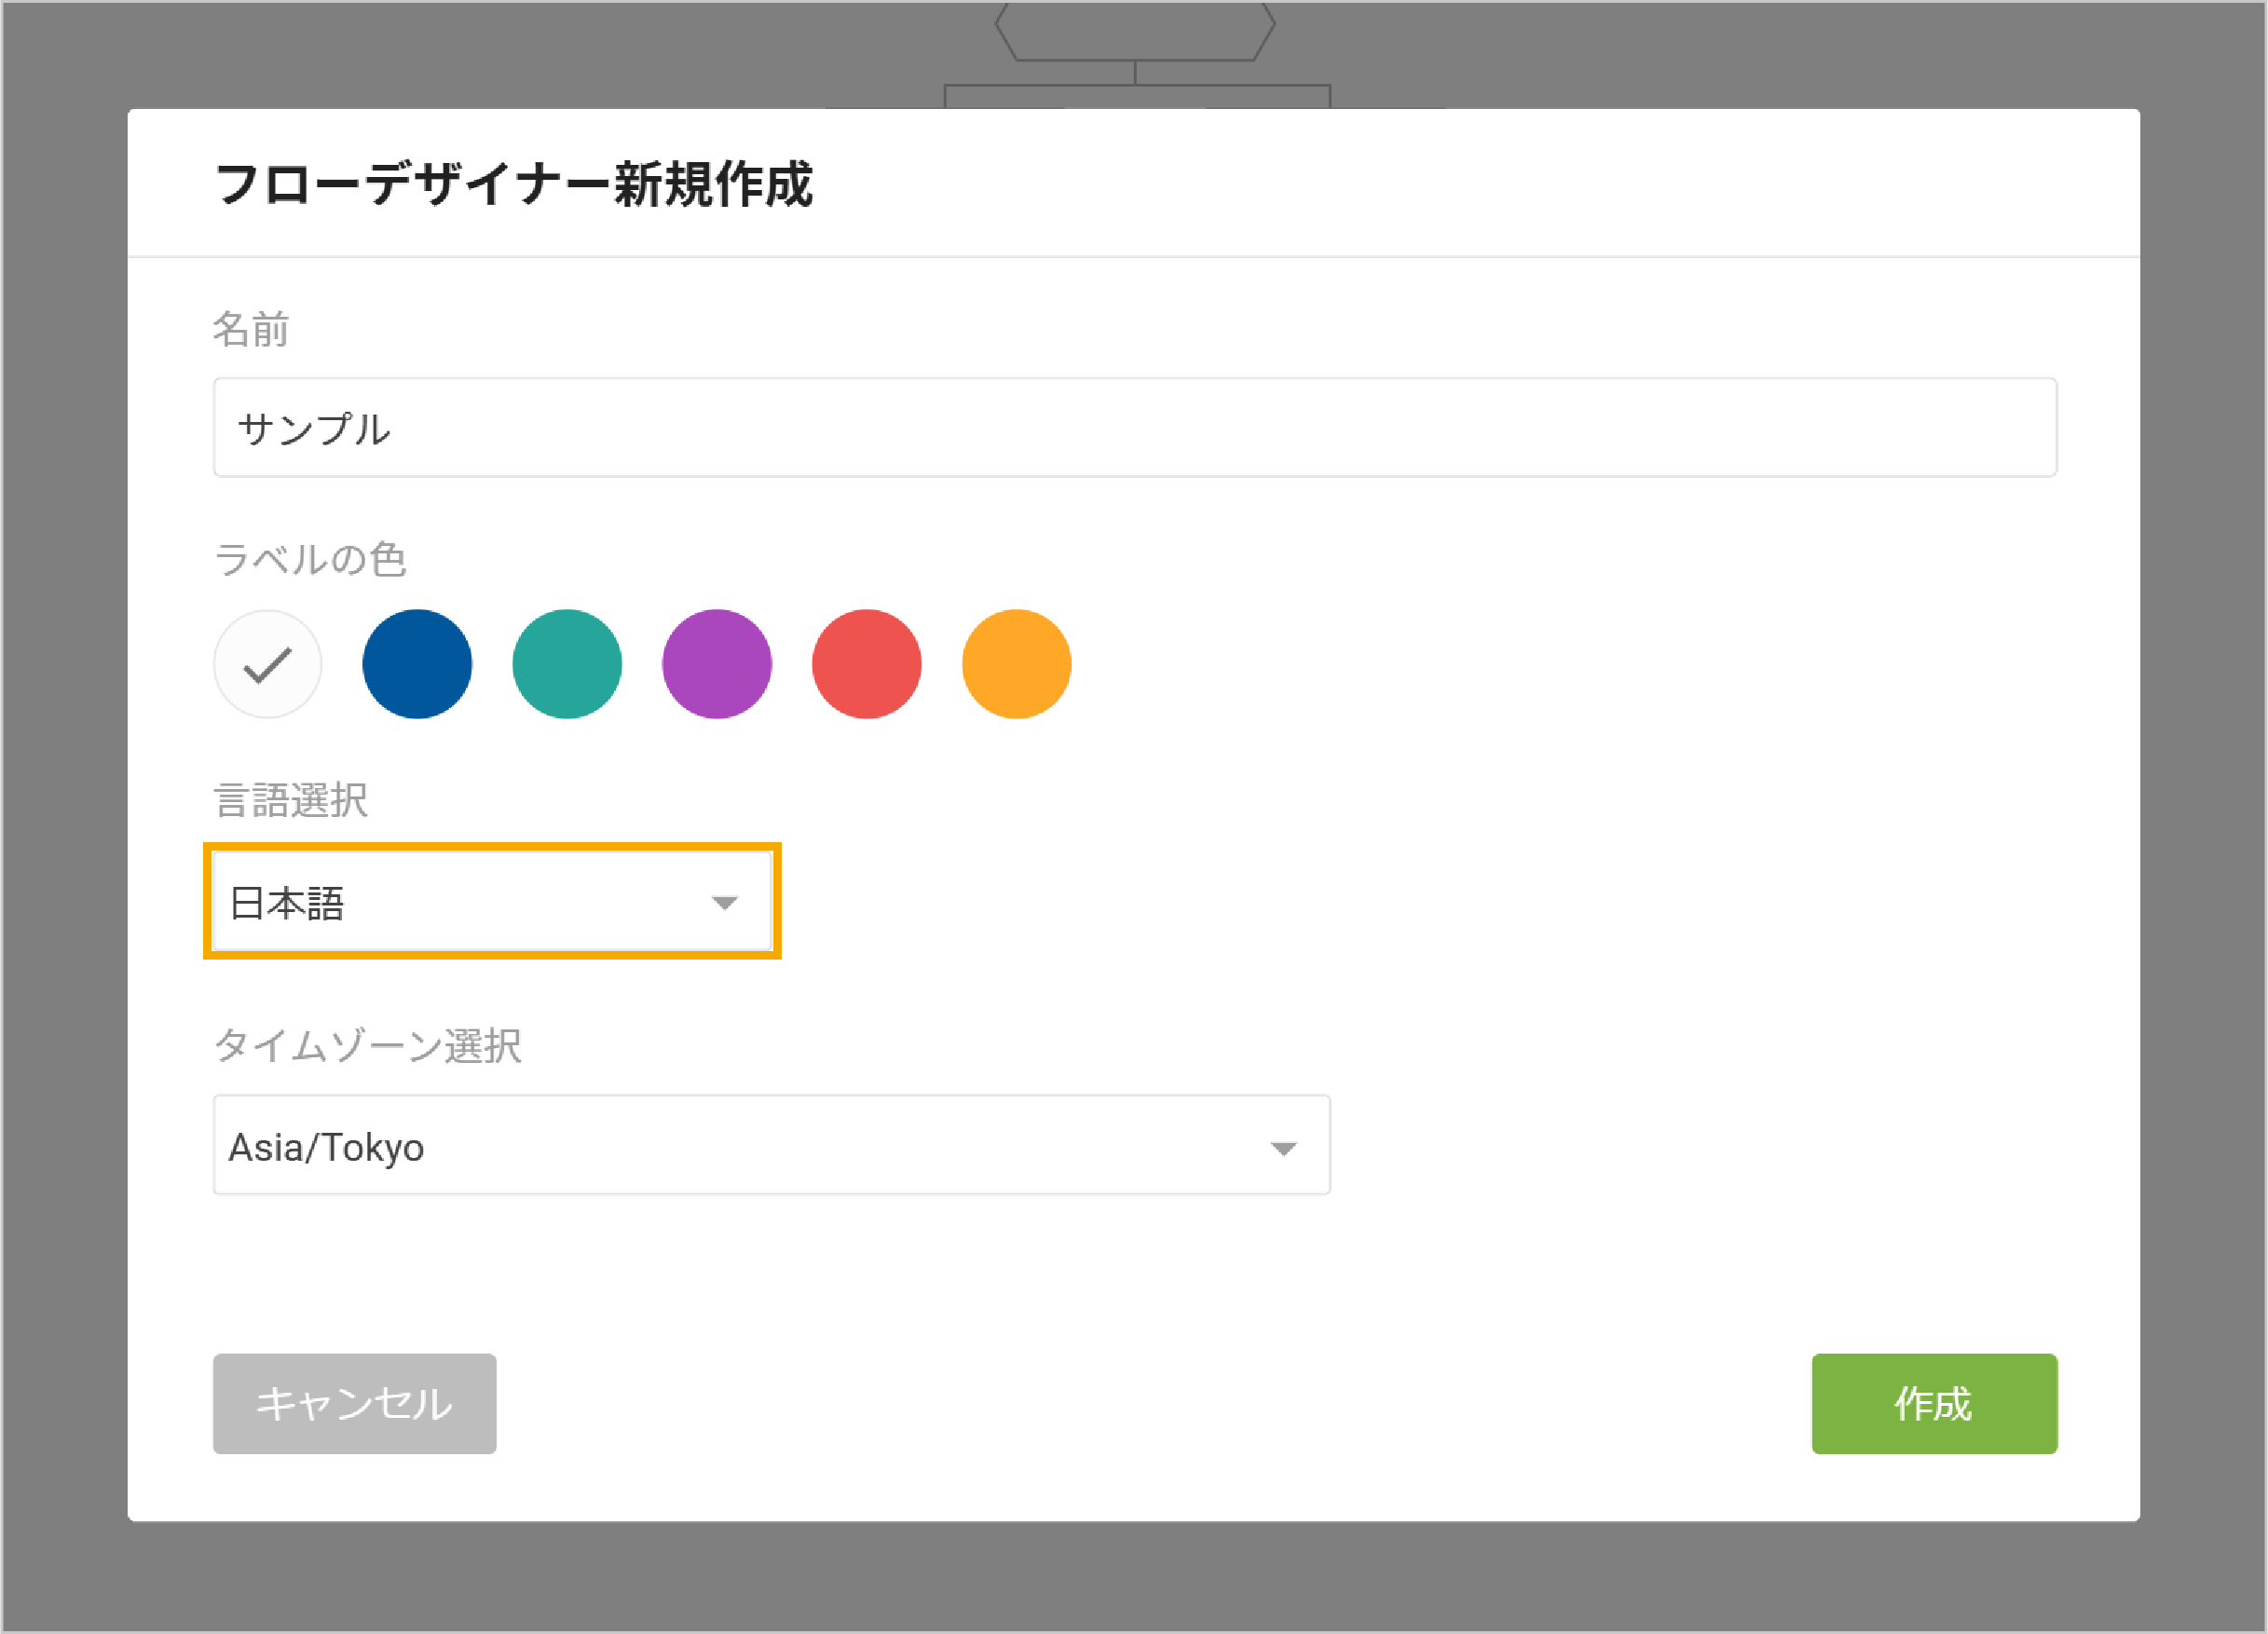Image resolution: width=2268 pixels, height=1634 pixels.
Task: Open the 日本語 language dropdown
Action: (492, 901)
